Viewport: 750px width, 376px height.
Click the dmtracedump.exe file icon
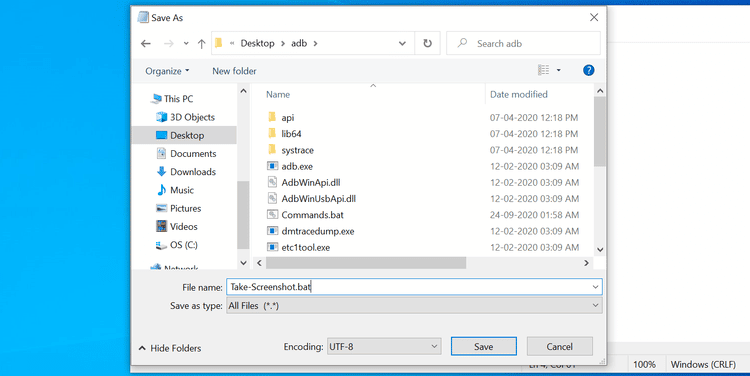pyautogui.click(x=272, y=231)
